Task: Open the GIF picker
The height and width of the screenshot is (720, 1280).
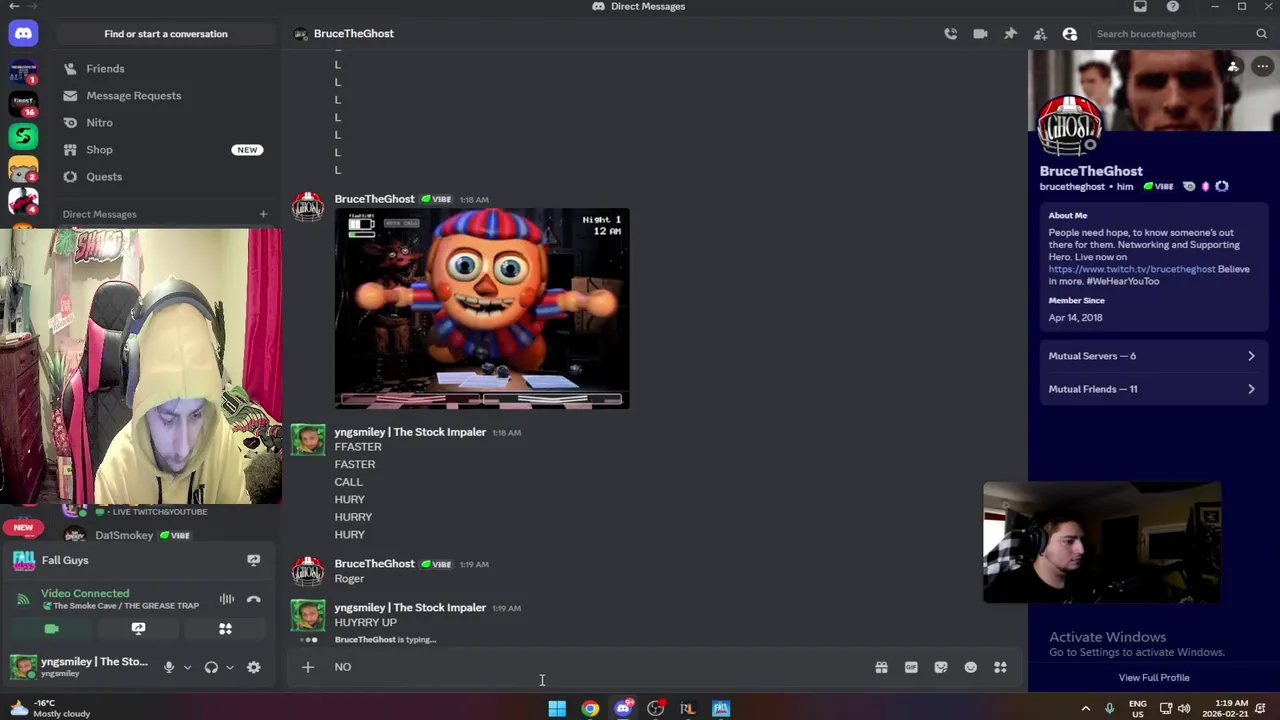Action: pos(911,667)
